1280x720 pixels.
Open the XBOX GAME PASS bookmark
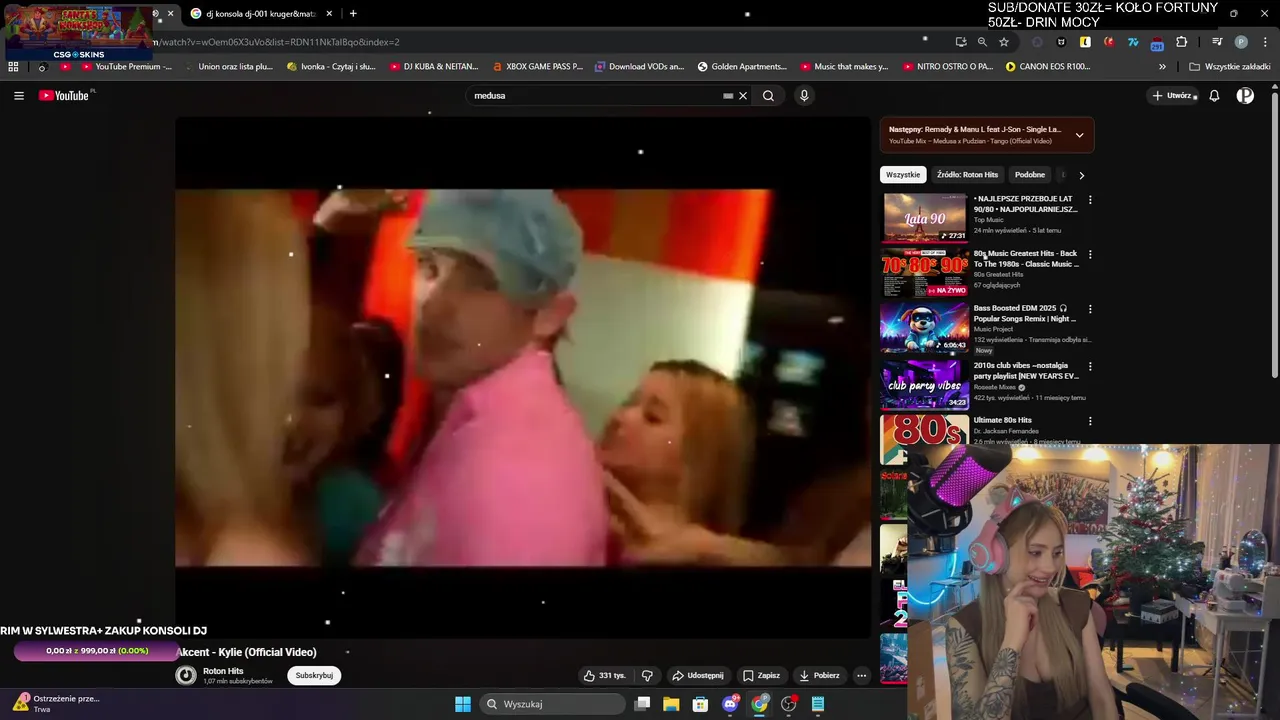coord(537,67)
